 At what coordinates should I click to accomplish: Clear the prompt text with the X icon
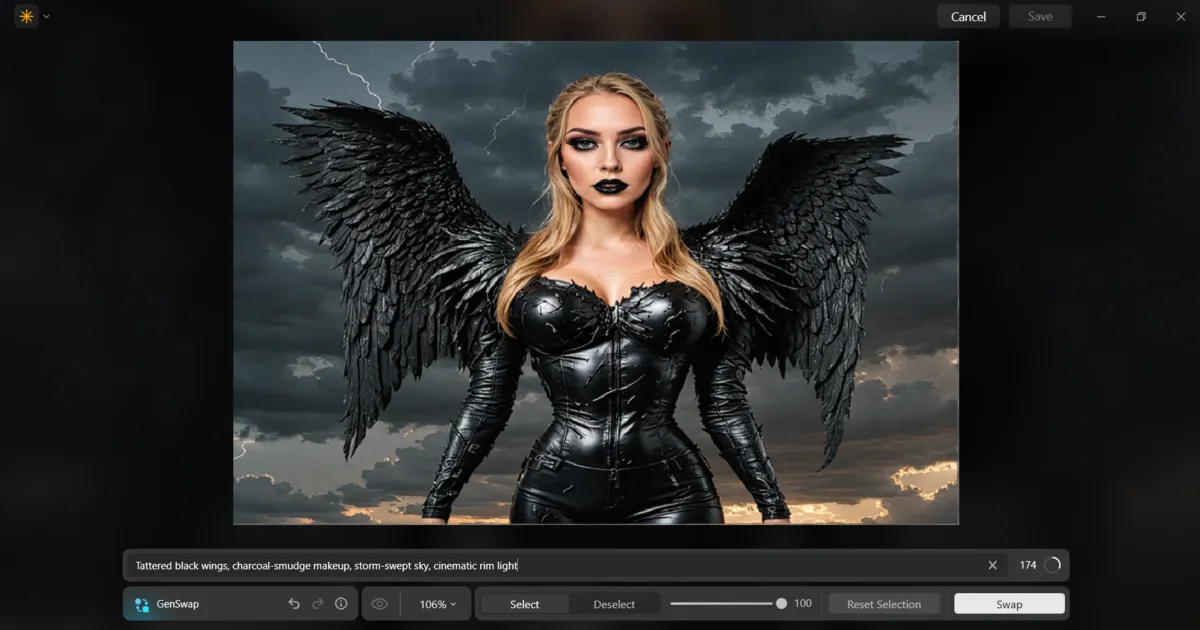pos(992,565)
